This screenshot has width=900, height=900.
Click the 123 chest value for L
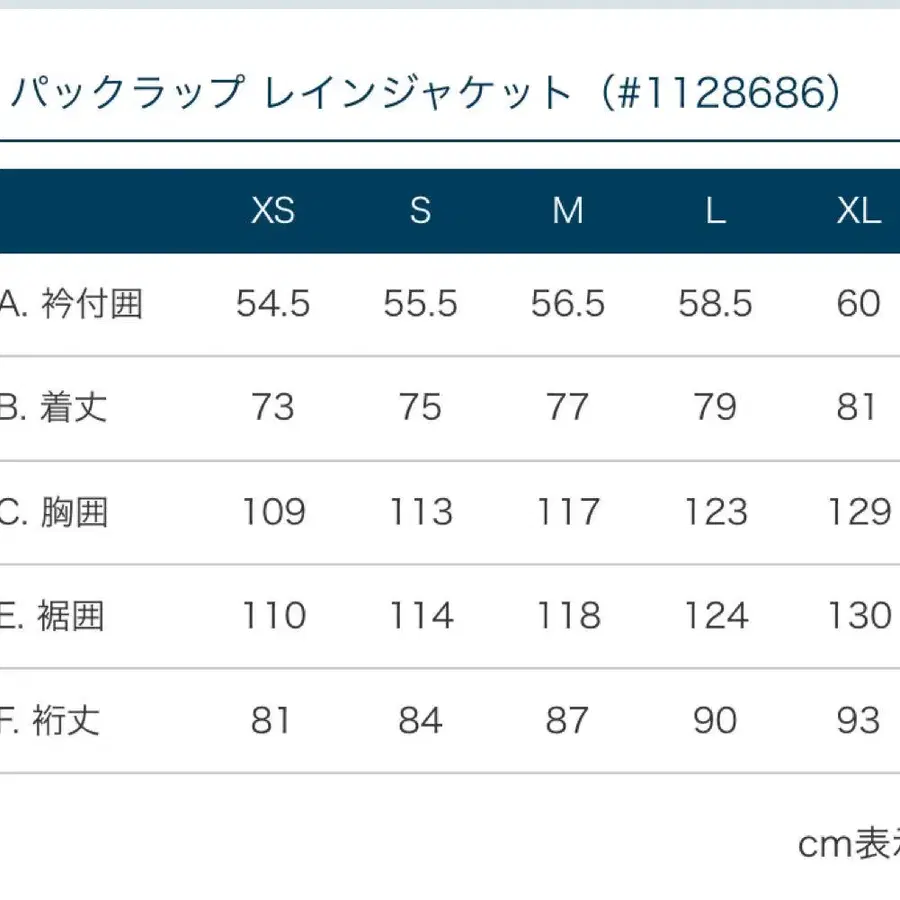click(715, 512)
